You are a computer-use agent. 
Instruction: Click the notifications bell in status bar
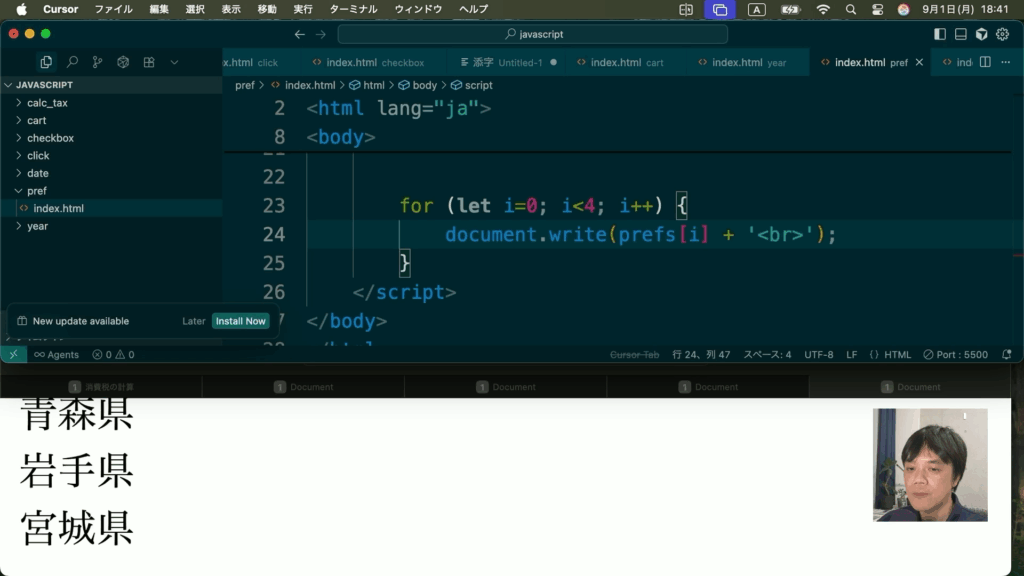point(1006,354)
